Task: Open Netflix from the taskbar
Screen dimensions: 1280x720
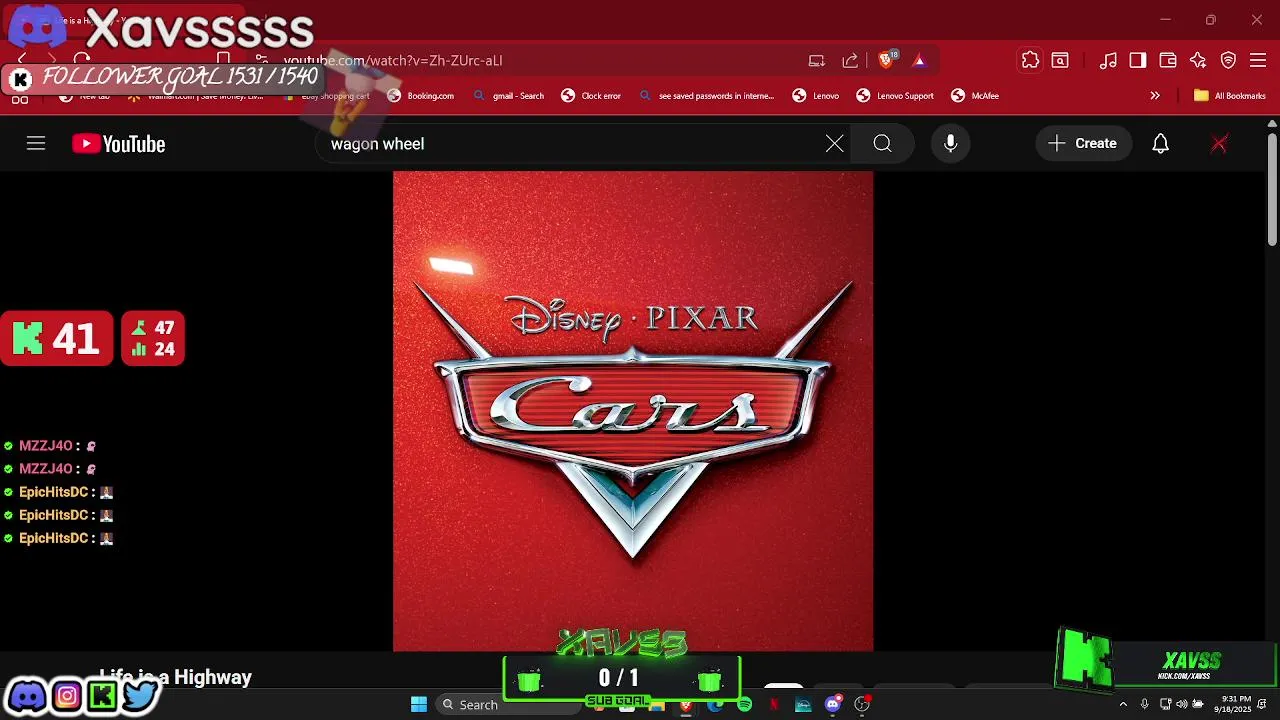Action: [774, 704]
